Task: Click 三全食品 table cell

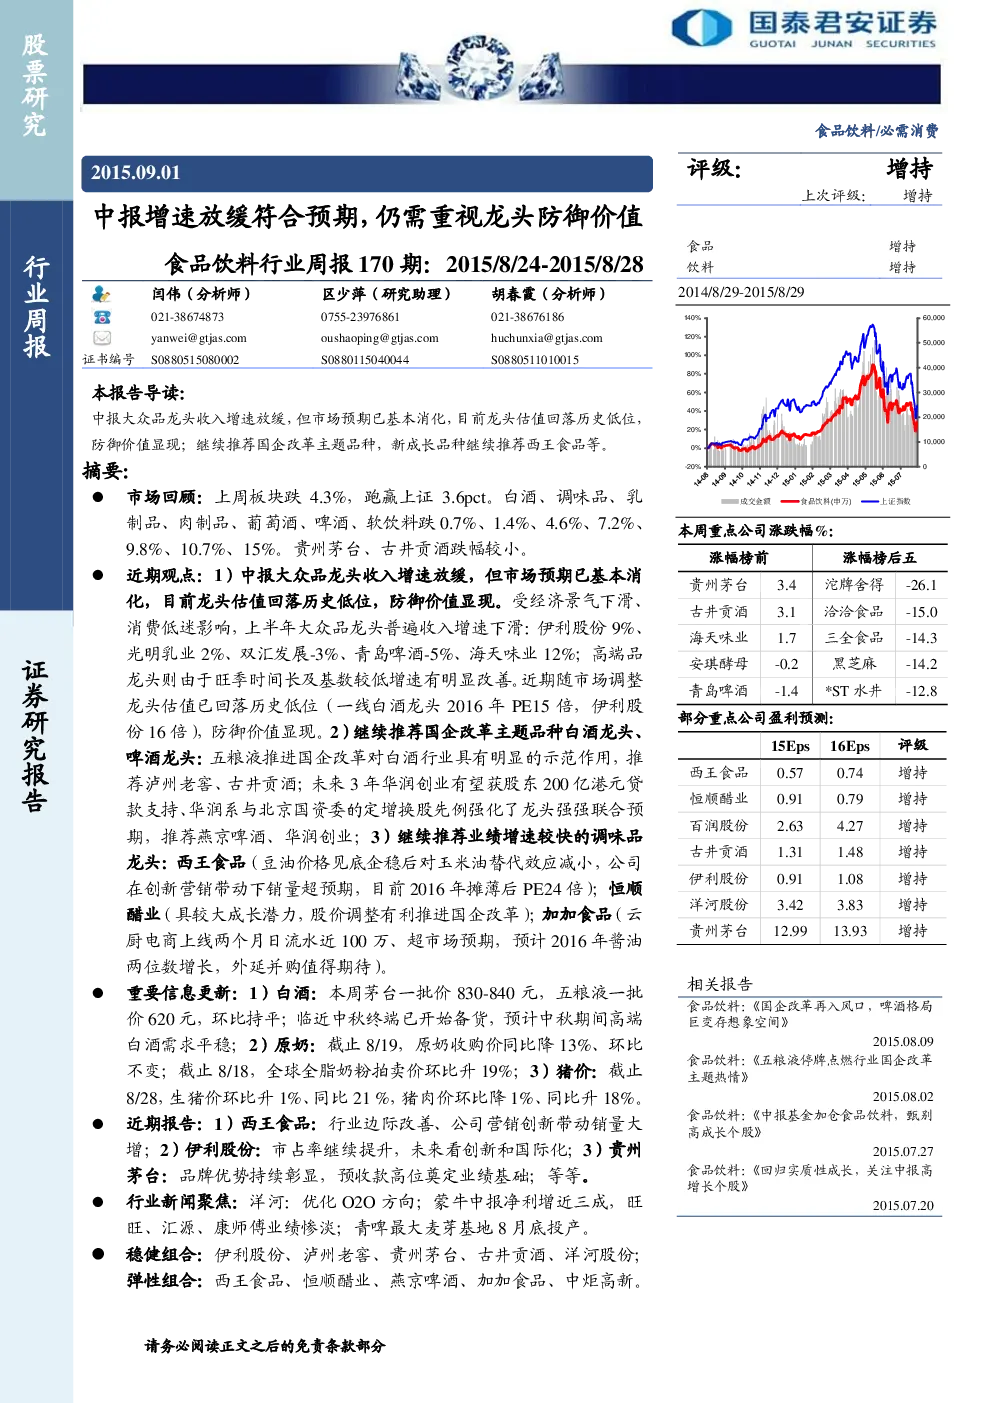Action: [854, 638]
